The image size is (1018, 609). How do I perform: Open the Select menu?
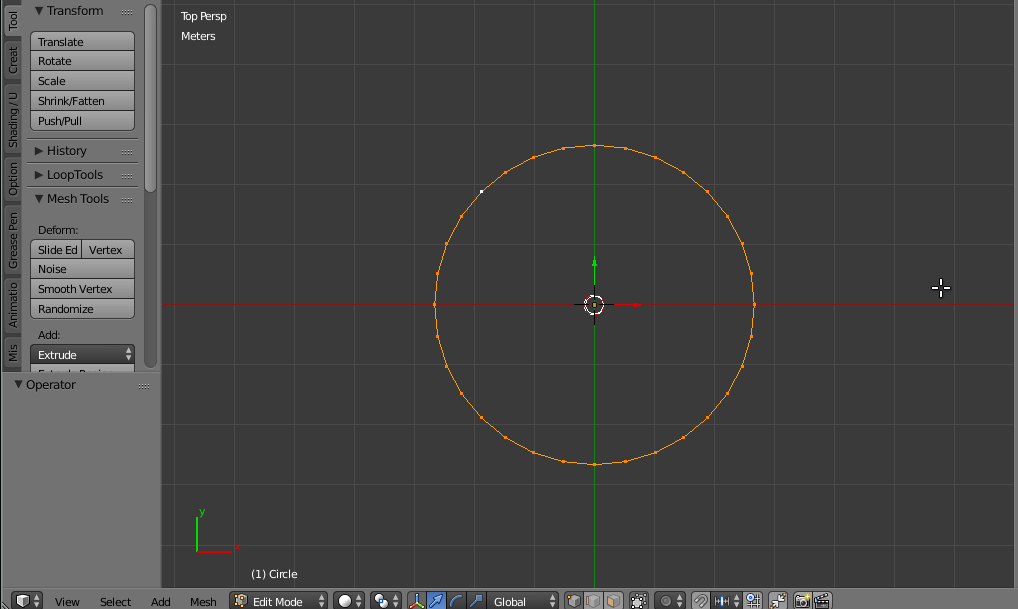(115, 601)
